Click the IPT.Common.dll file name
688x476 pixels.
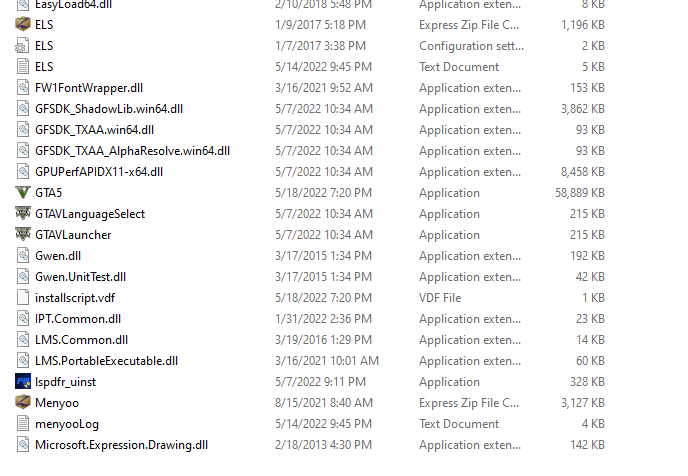(78, 319)
